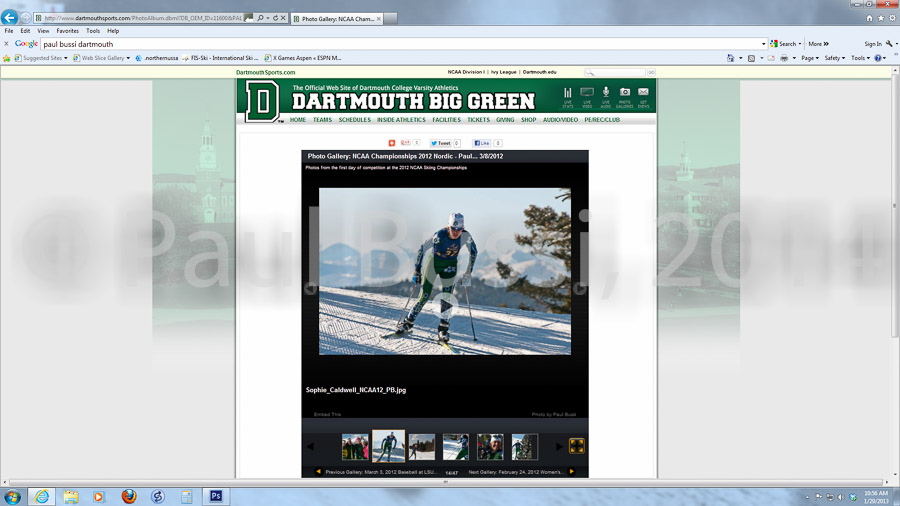Go to next gallery with orange right arrow
The height and width of the screenshot is (506, 900).
pos(571,472)
